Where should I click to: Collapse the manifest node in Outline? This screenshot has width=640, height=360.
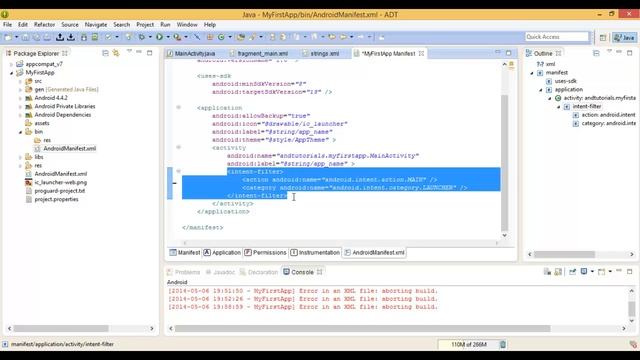point(532,73)
